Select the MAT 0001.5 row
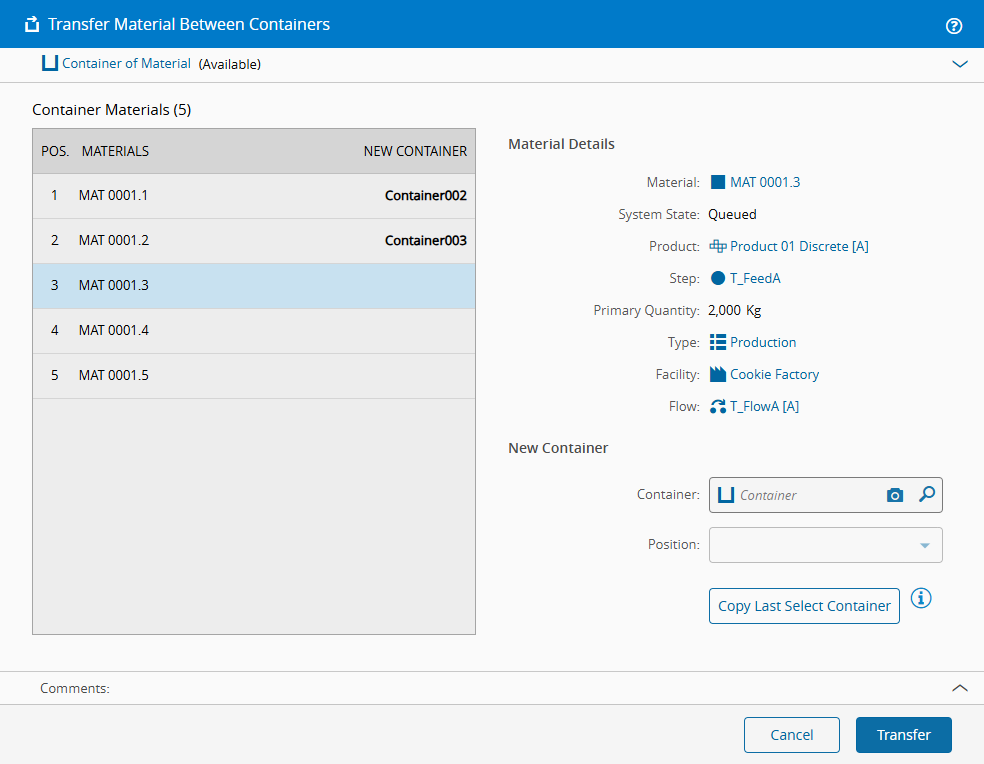Viewport: 984px width, 764px height. [254, 376]
